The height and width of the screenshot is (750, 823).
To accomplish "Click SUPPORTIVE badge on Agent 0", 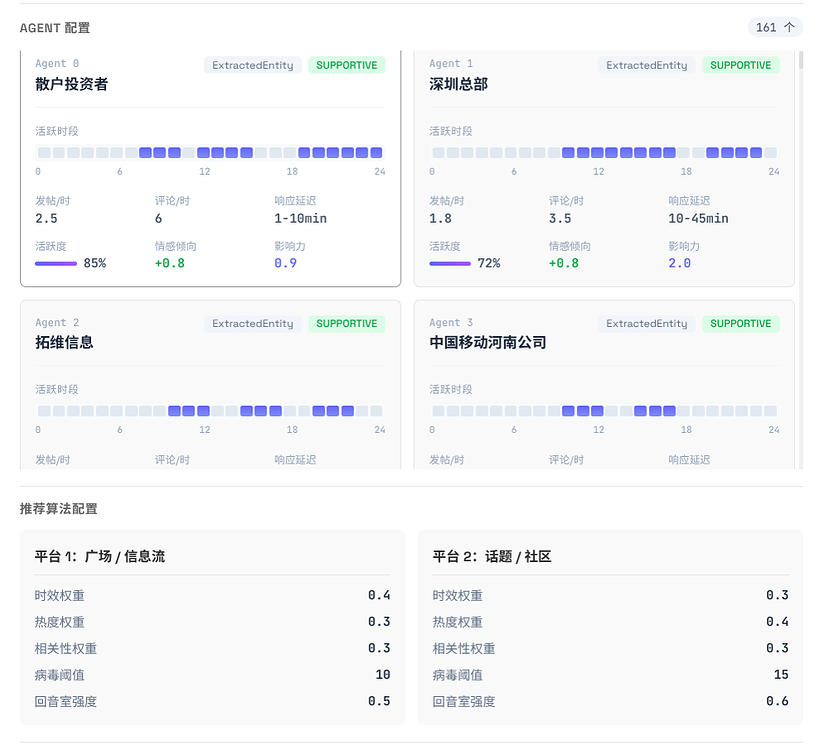I will click(x=346, y=65).
